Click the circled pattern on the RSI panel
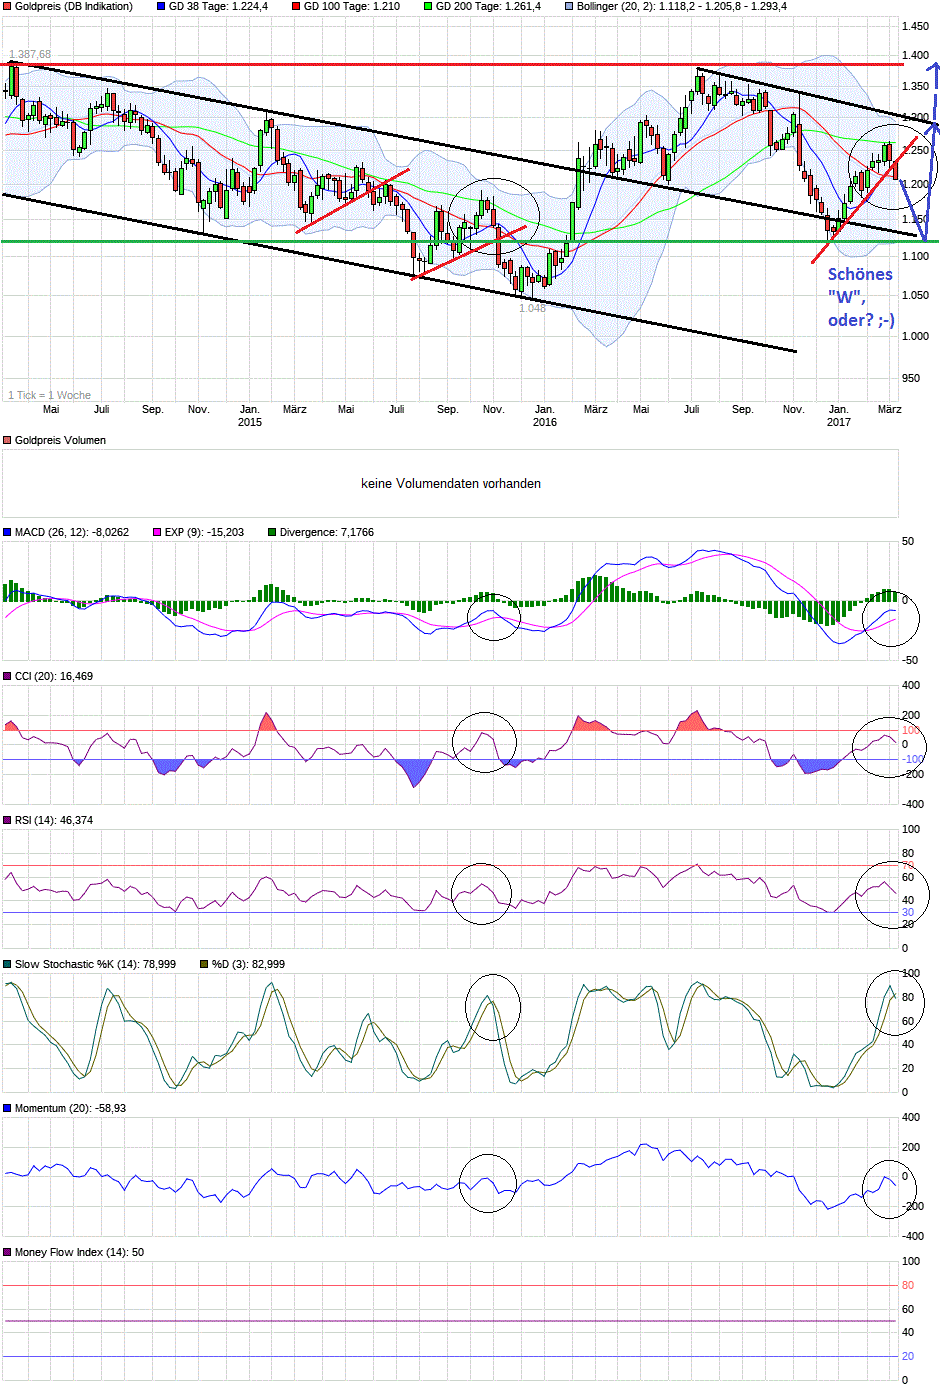Viewport: 940px width, 1390px height. pyautogui.click(x=483, y=893)
